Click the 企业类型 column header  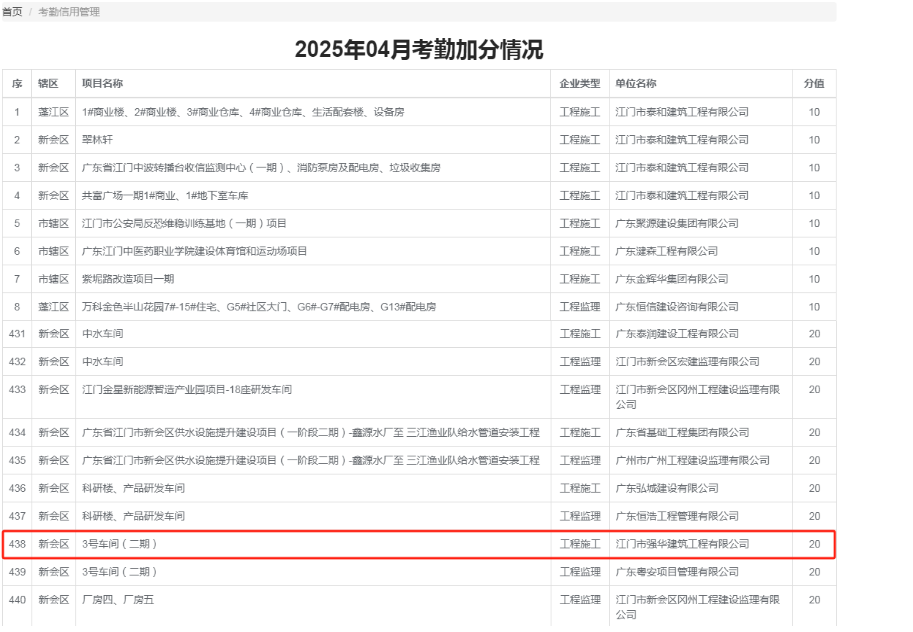(580, 84)
